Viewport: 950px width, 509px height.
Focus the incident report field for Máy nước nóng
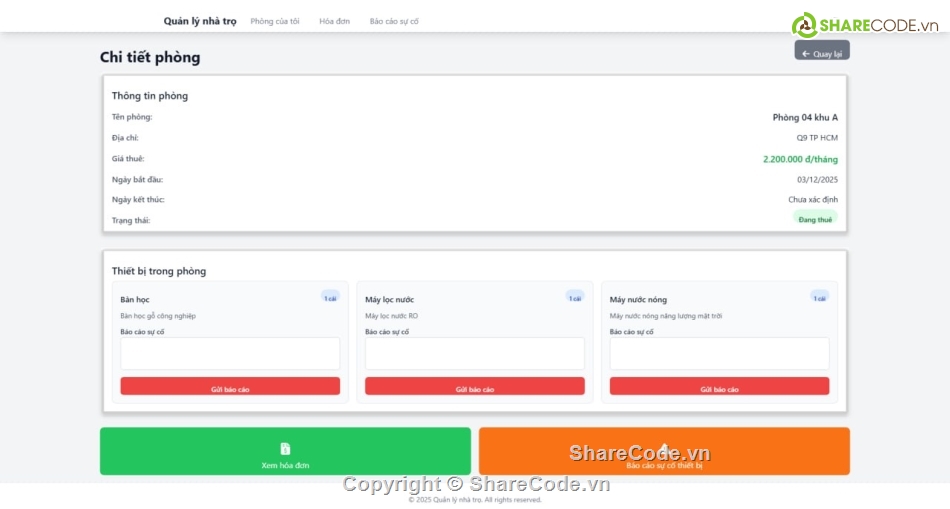click(719, 353)
